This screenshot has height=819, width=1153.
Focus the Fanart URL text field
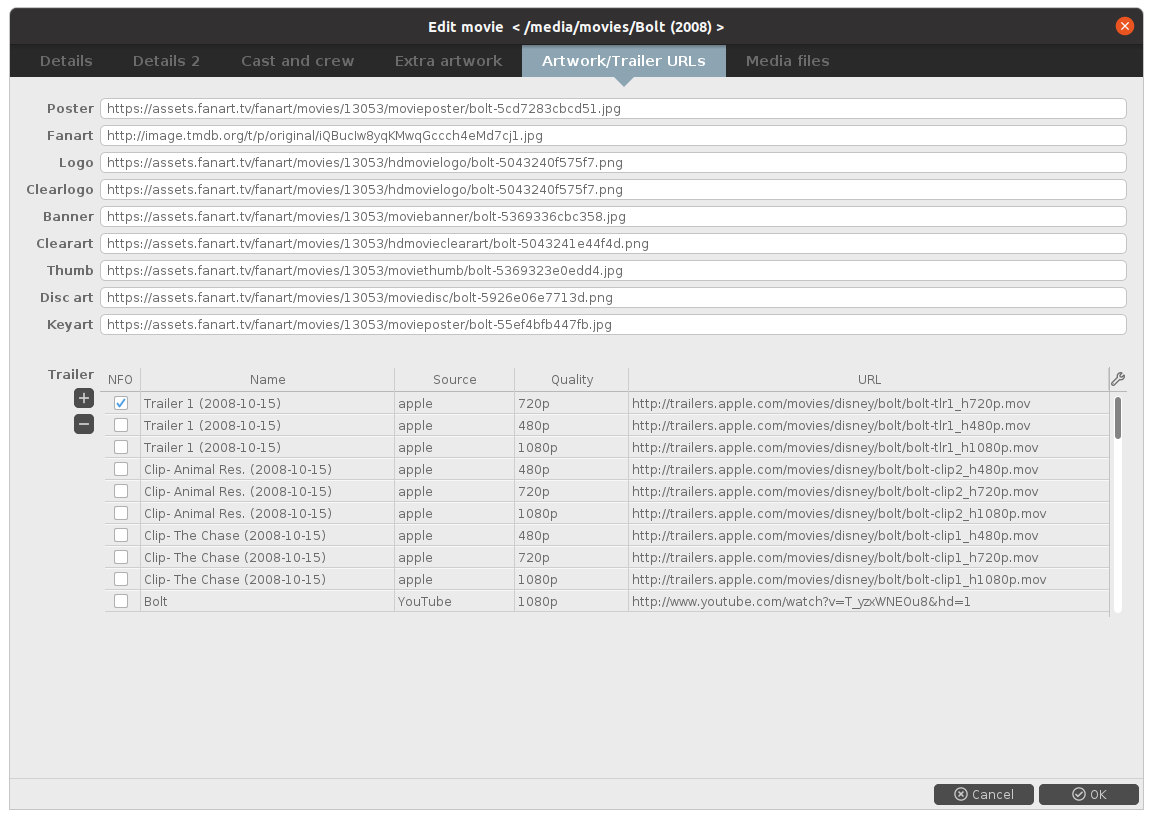tap(613, 135)
